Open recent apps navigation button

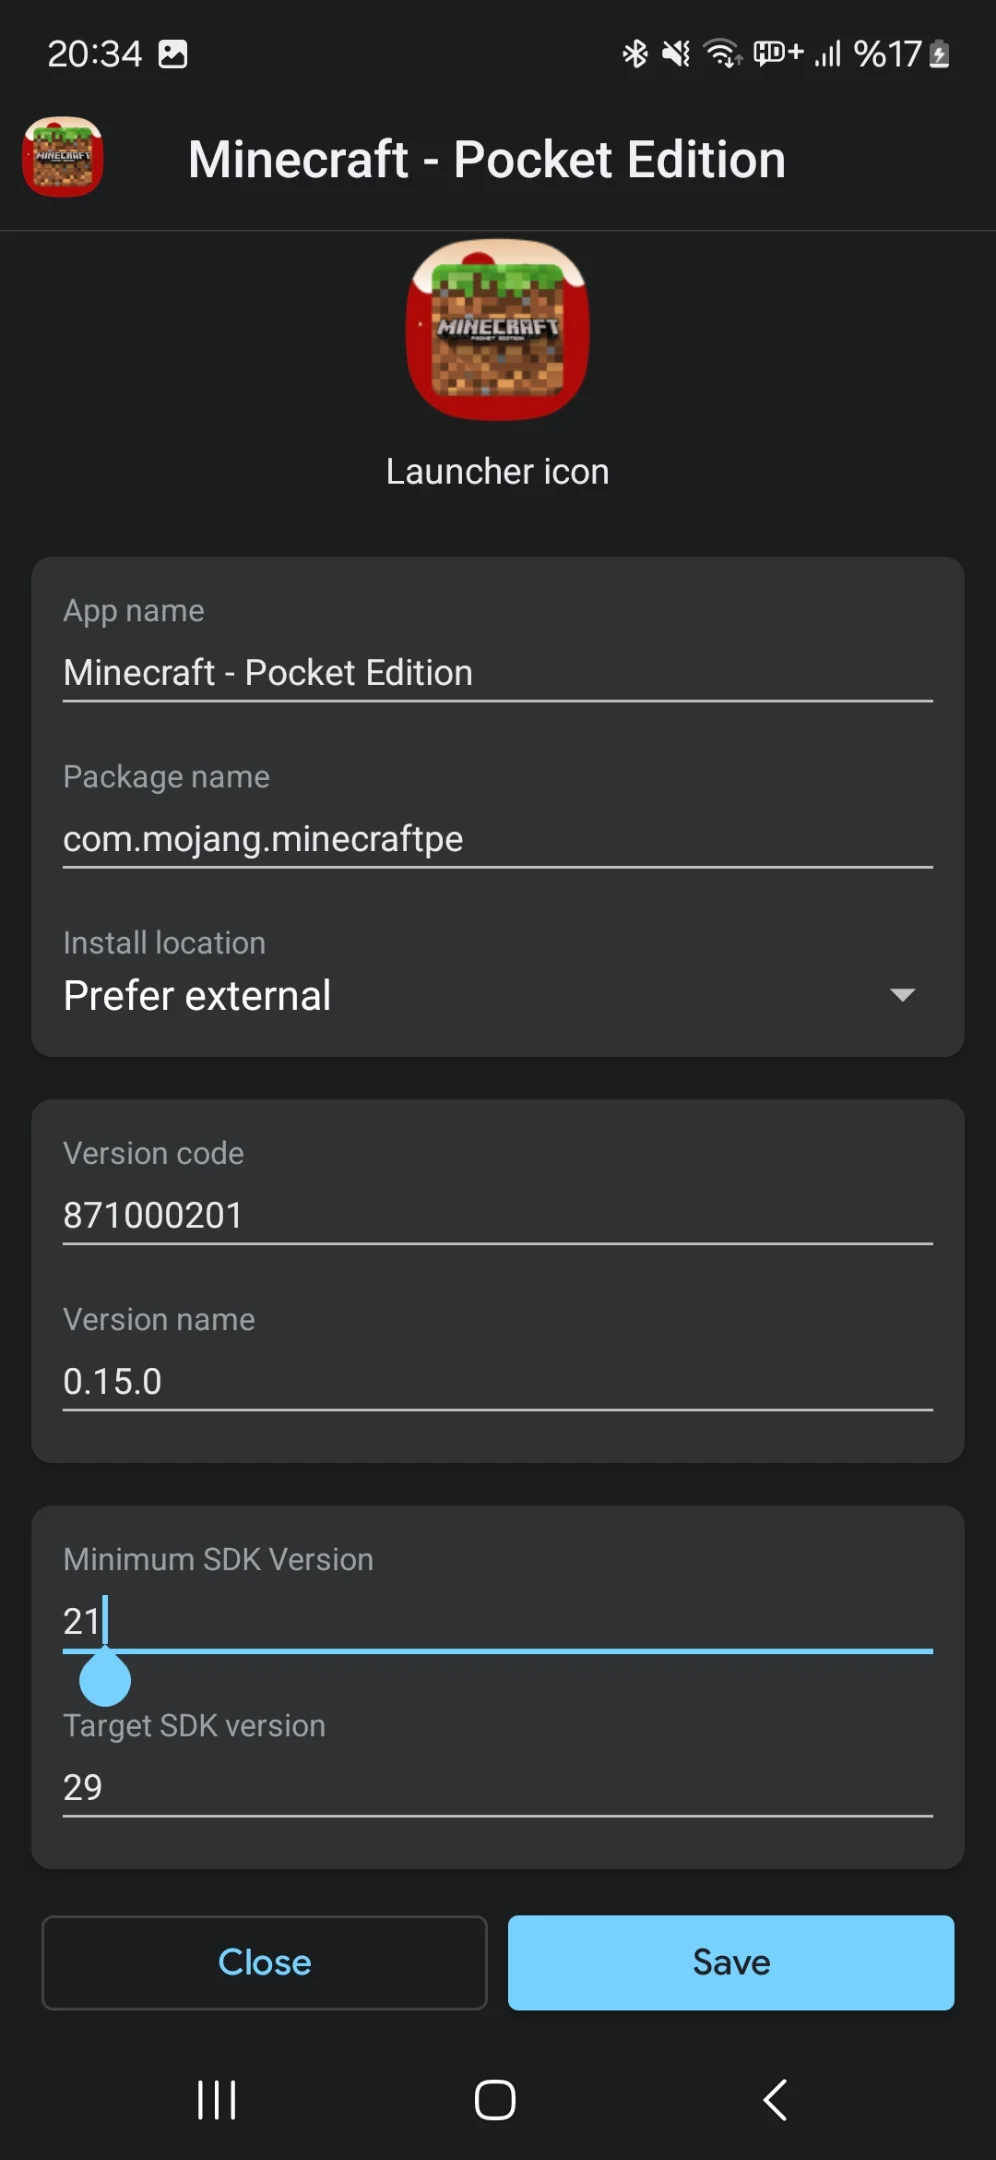tap(216, 2099)
